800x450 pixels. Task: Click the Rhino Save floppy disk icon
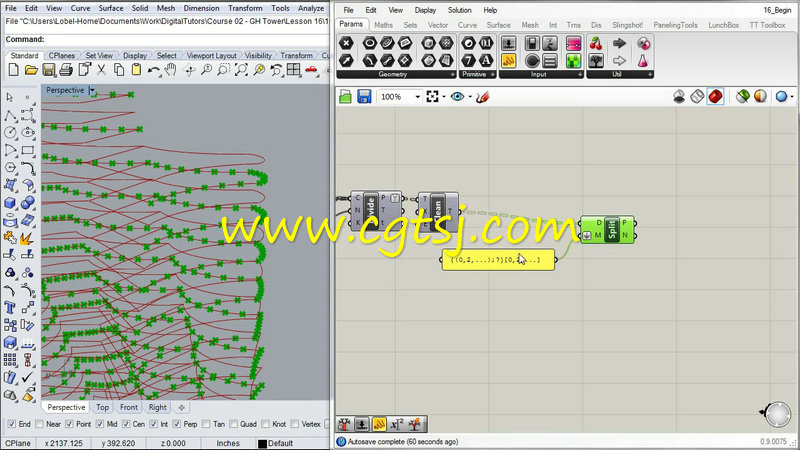coord(48,70)
